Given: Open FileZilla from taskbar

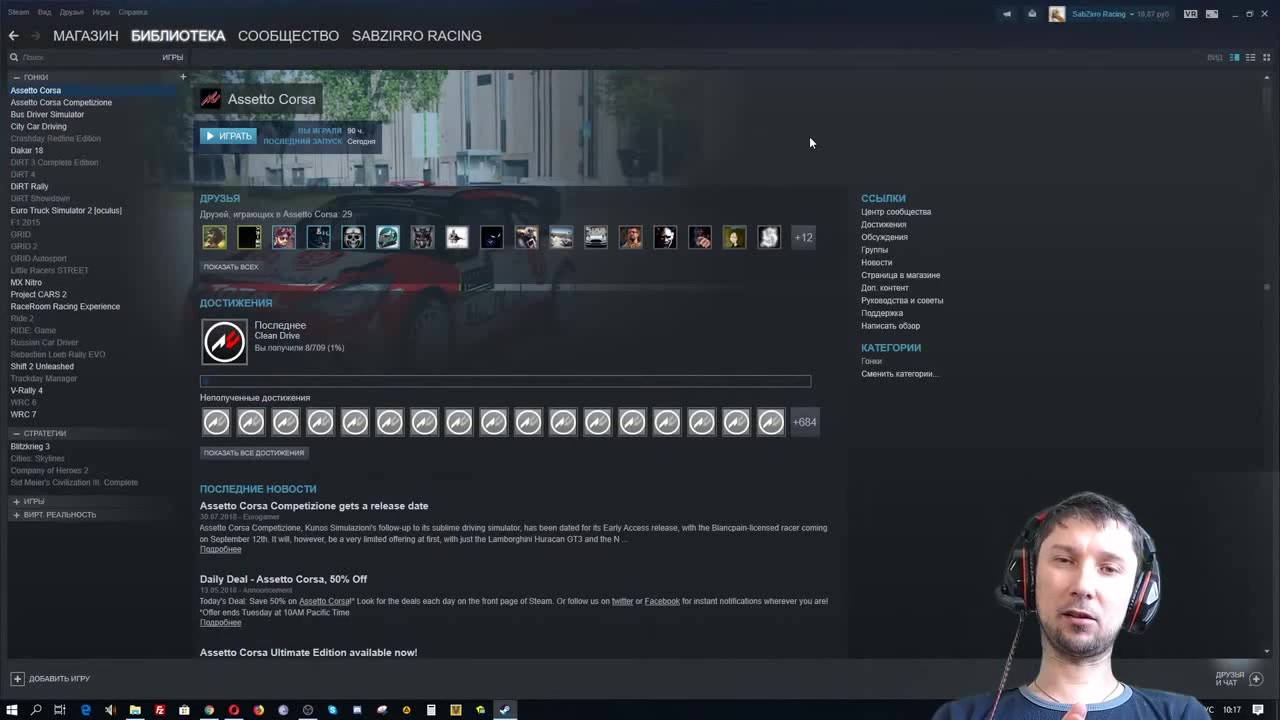Looking at the screenshot, I should [x=159, y=710].
